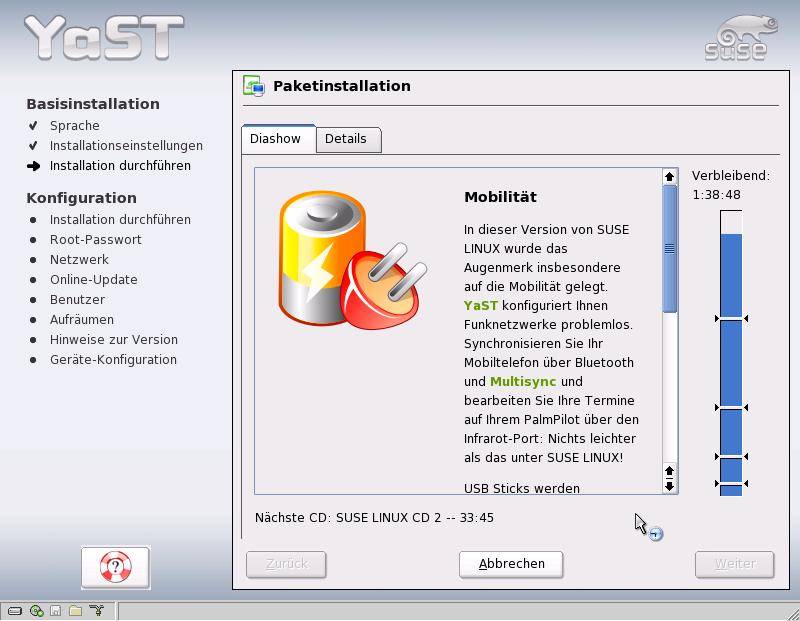Viewport: 800px width, 621px height.
Task: Click the remaining time value 1:38:48
Action: [x=716, y=195]
